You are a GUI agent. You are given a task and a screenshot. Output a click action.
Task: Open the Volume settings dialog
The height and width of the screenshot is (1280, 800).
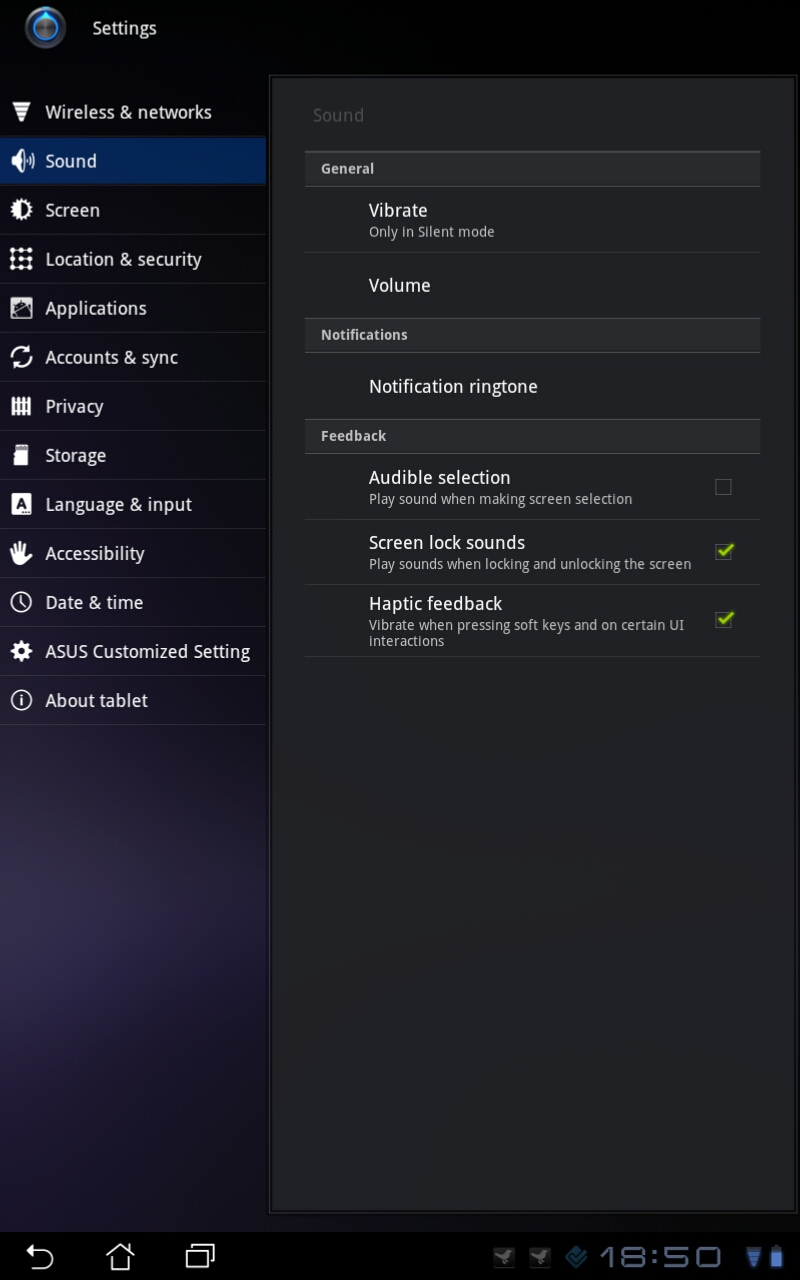(x=532, y=286)
